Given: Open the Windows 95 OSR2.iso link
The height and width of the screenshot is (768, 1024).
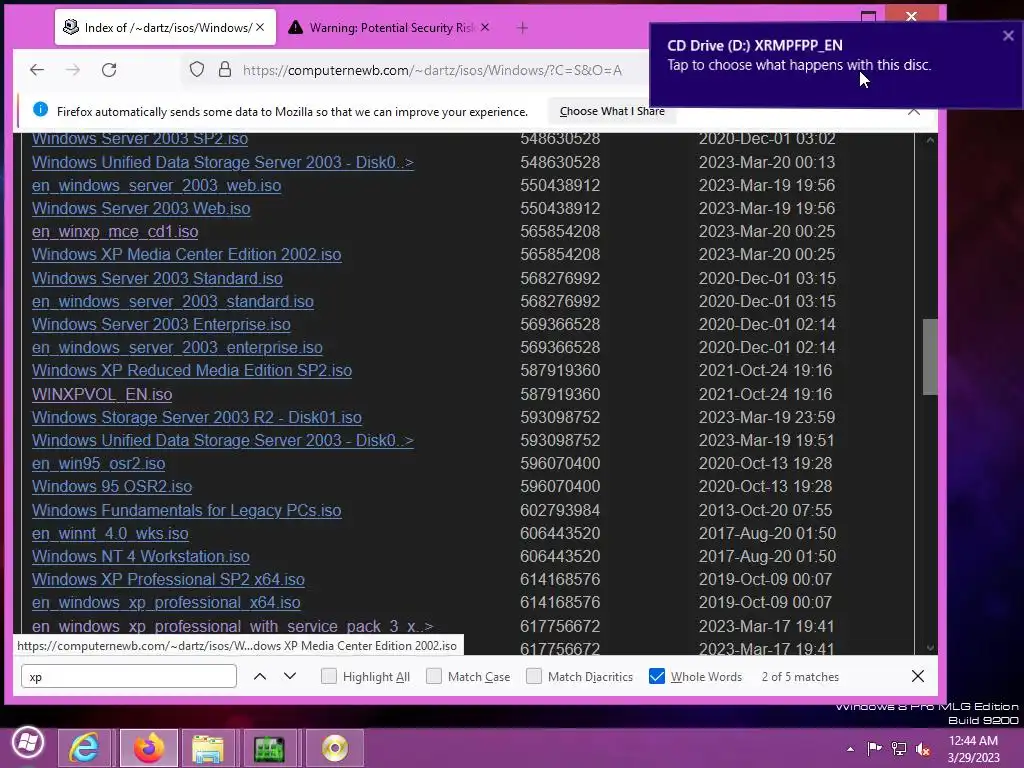Looking at the screenshot, I should (112, 487).
